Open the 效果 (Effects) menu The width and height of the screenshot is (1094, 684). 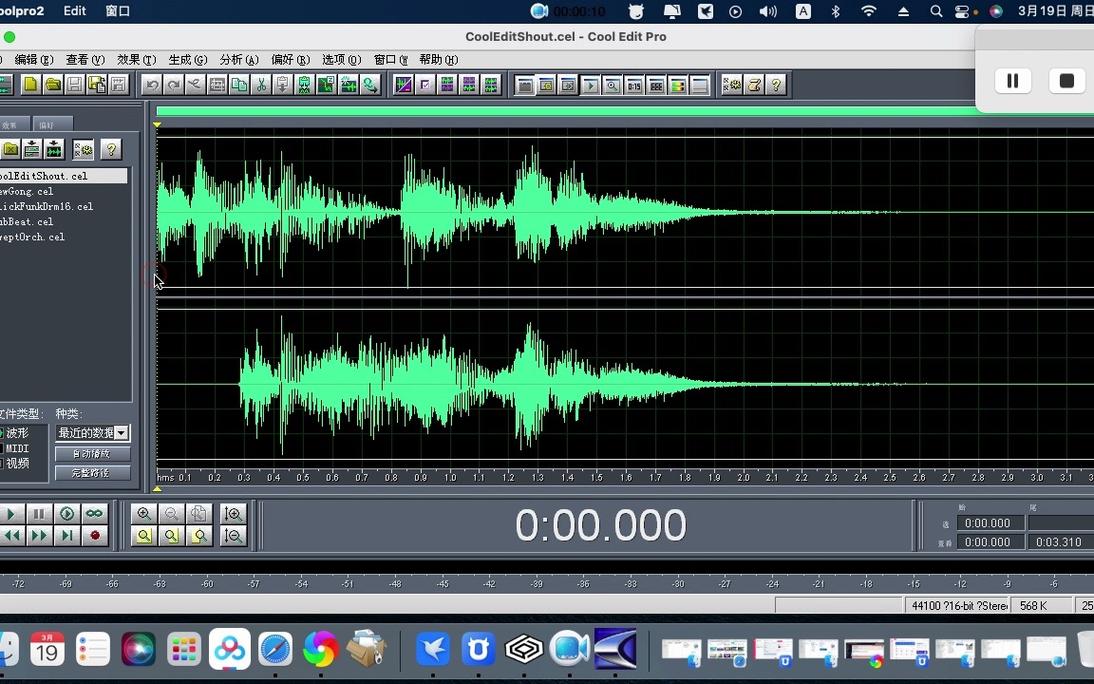click(x=136, y=60)
